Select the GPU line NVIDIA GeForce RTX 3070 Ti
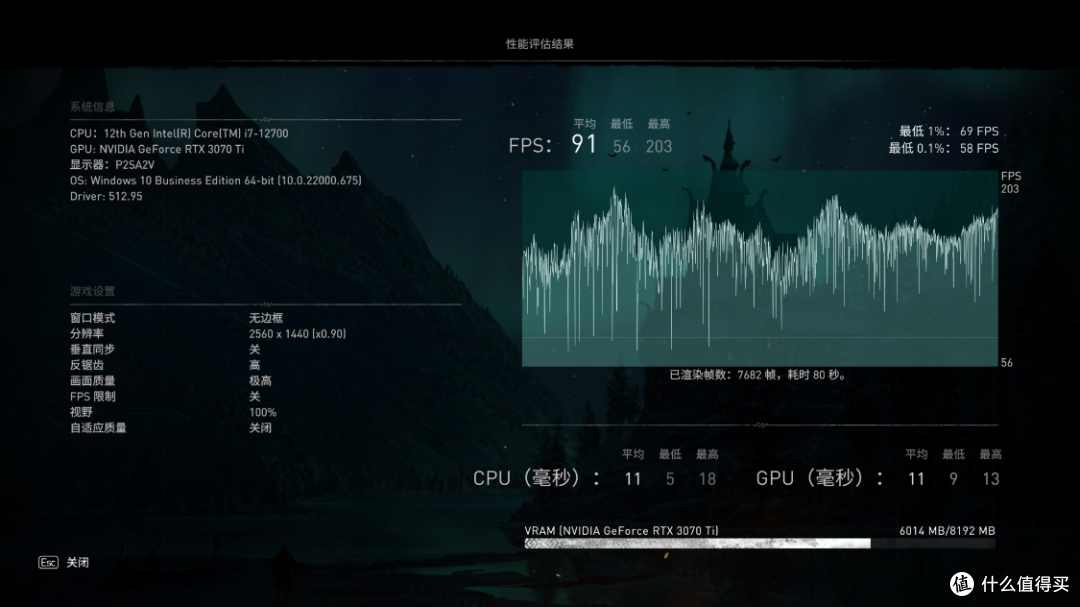This screenshot has height=607, width=1080. [157, 150]
